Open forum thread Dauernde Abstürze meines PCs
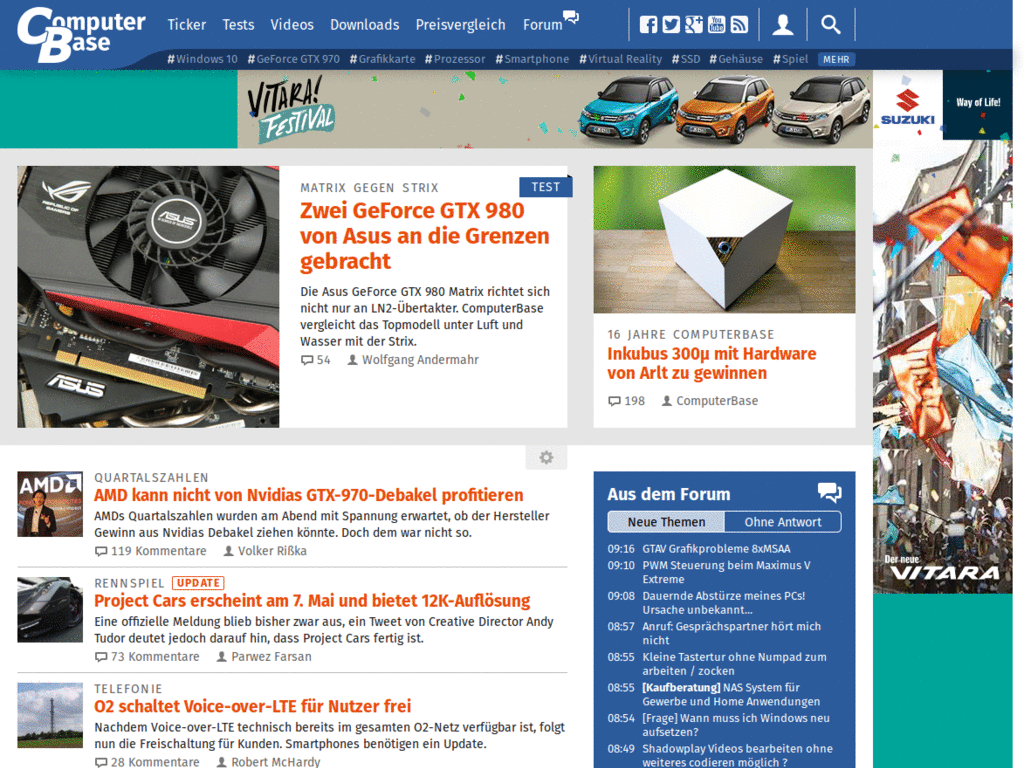 click(x=724, y=603)
